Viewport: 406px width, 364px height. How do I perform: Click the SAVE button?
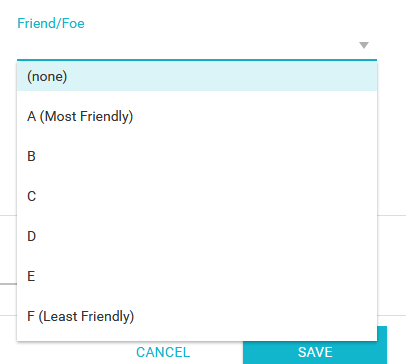[315, 352]
